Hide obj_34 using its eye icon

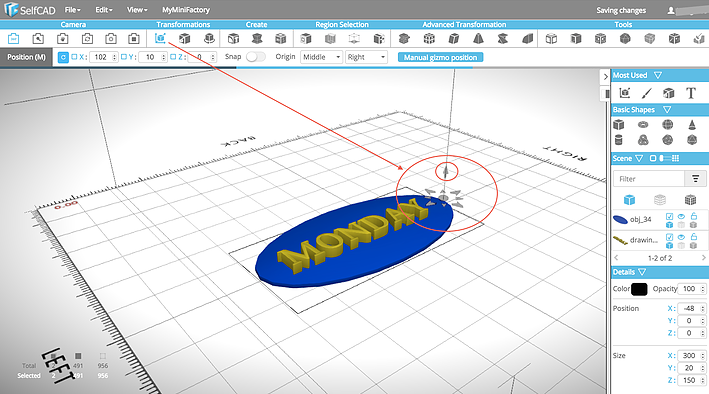tap(681, 216)
